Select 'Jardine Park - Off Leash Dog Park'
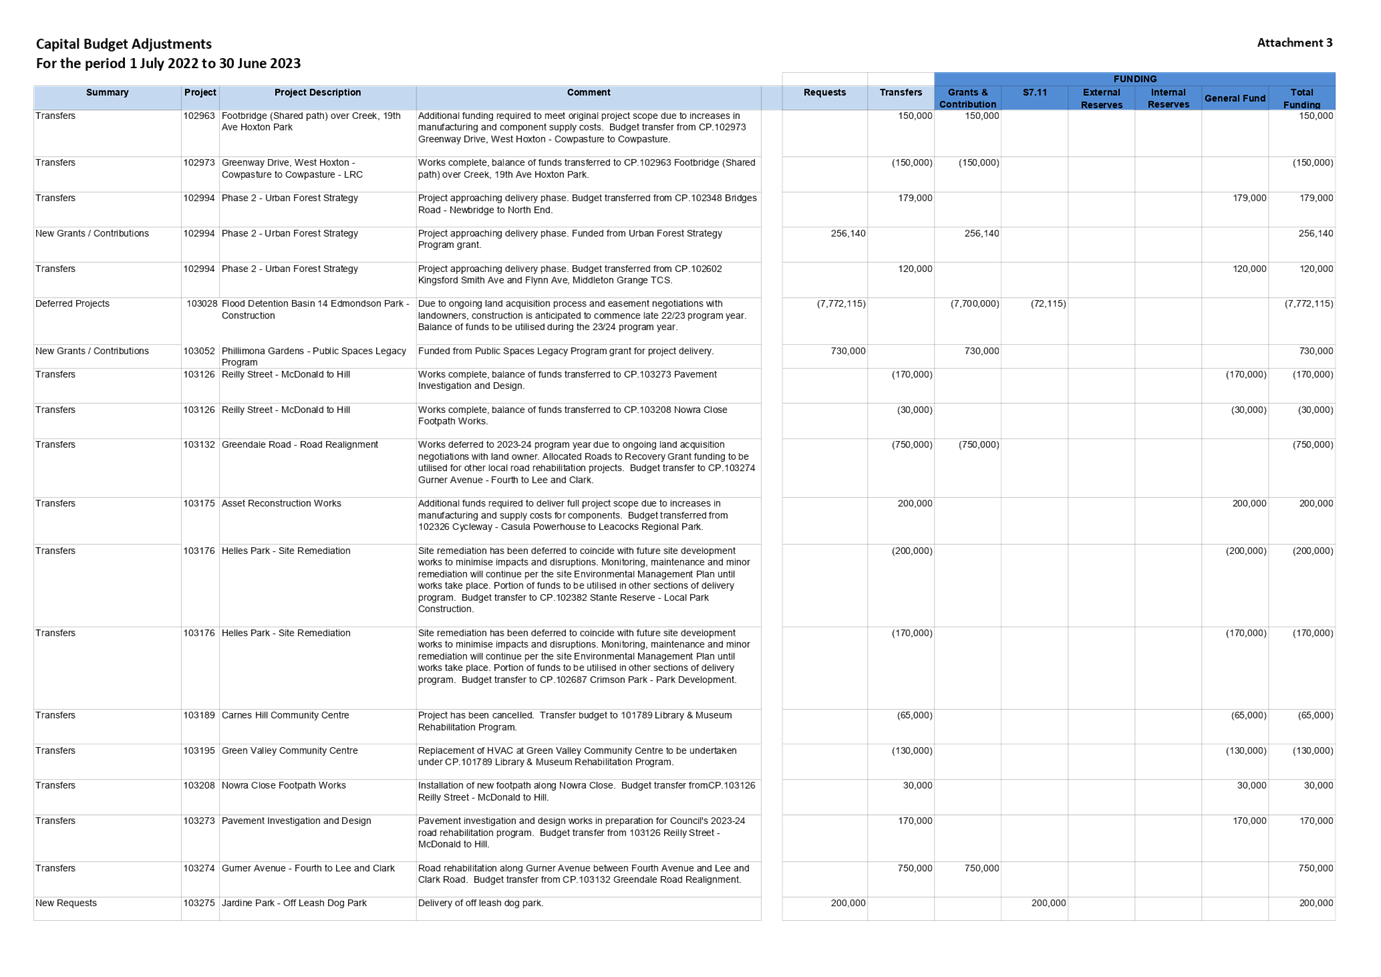The height and width of the screenshot is (977, 1381). pyautogui.click(x=294, y=904)
